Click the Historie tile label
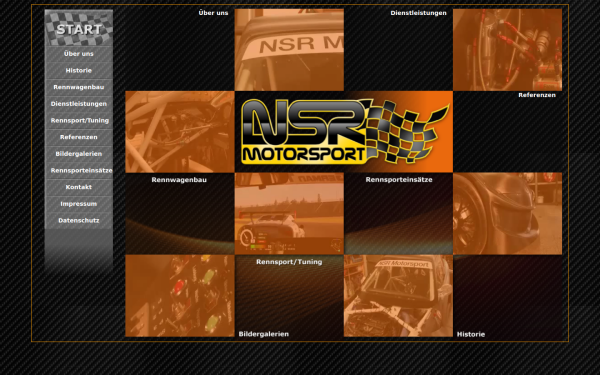600x375 pixels. click(471, 334)
